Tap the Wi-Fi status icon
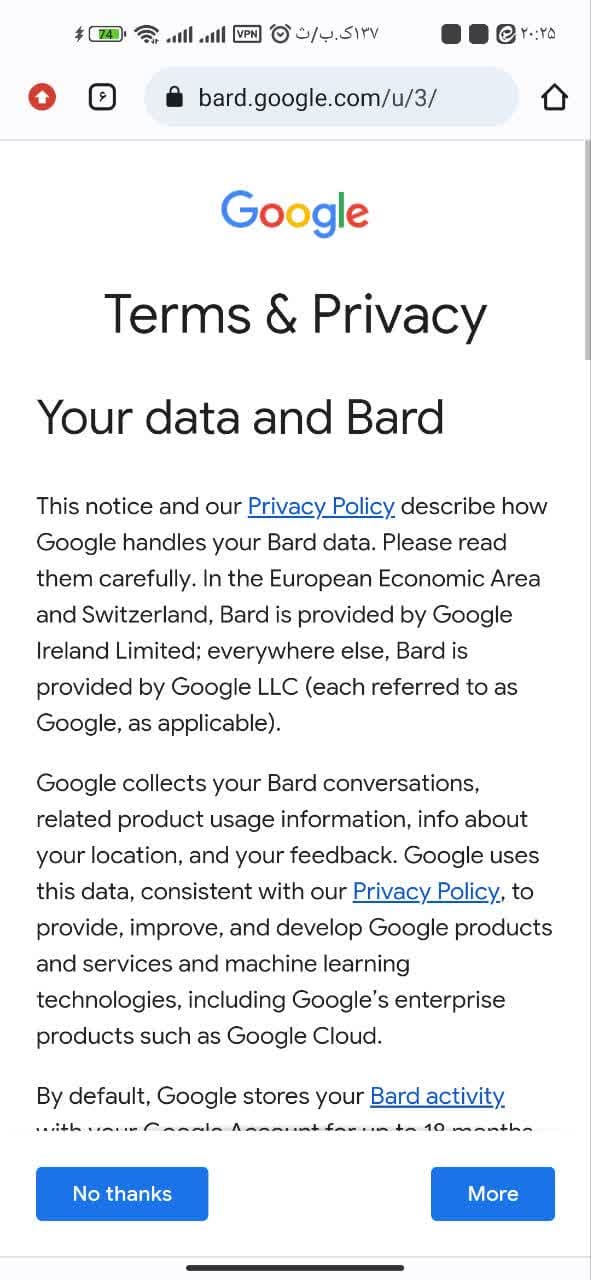The height and width of the screenshot is (1280, 591). pyautogui.click(x=147, y=34)
